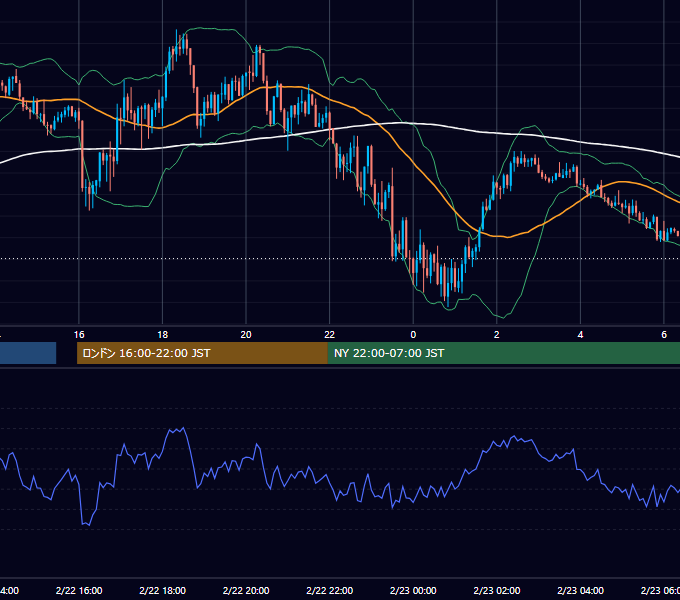Select the 2/22 16:00 date label
Image resolution: width=680 pixels, height=600 pixels.
point(79,590)
